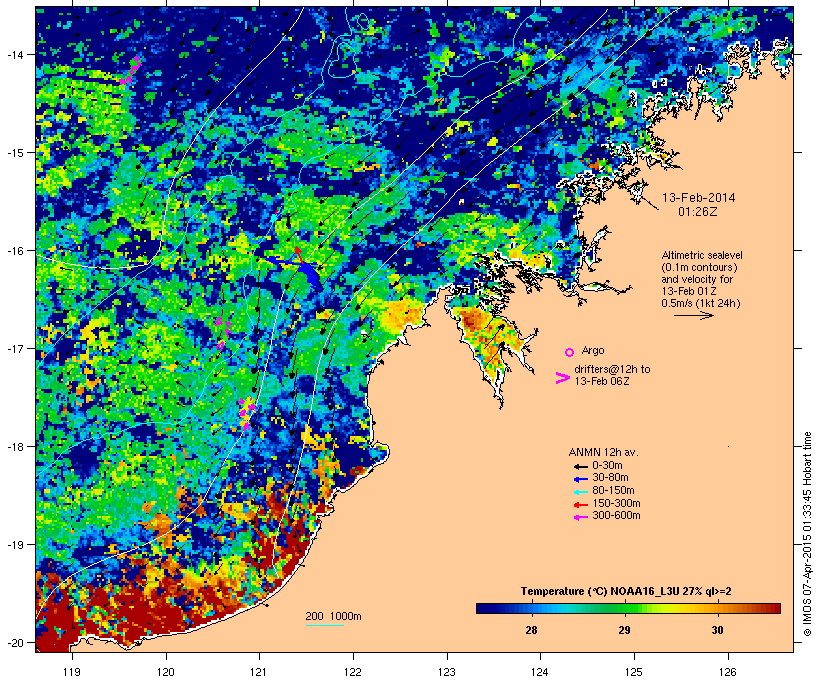Viewport: 820px width, 680px height.
Task: Click the 28 degree region of the colorbar
Action: coord(531,608)
